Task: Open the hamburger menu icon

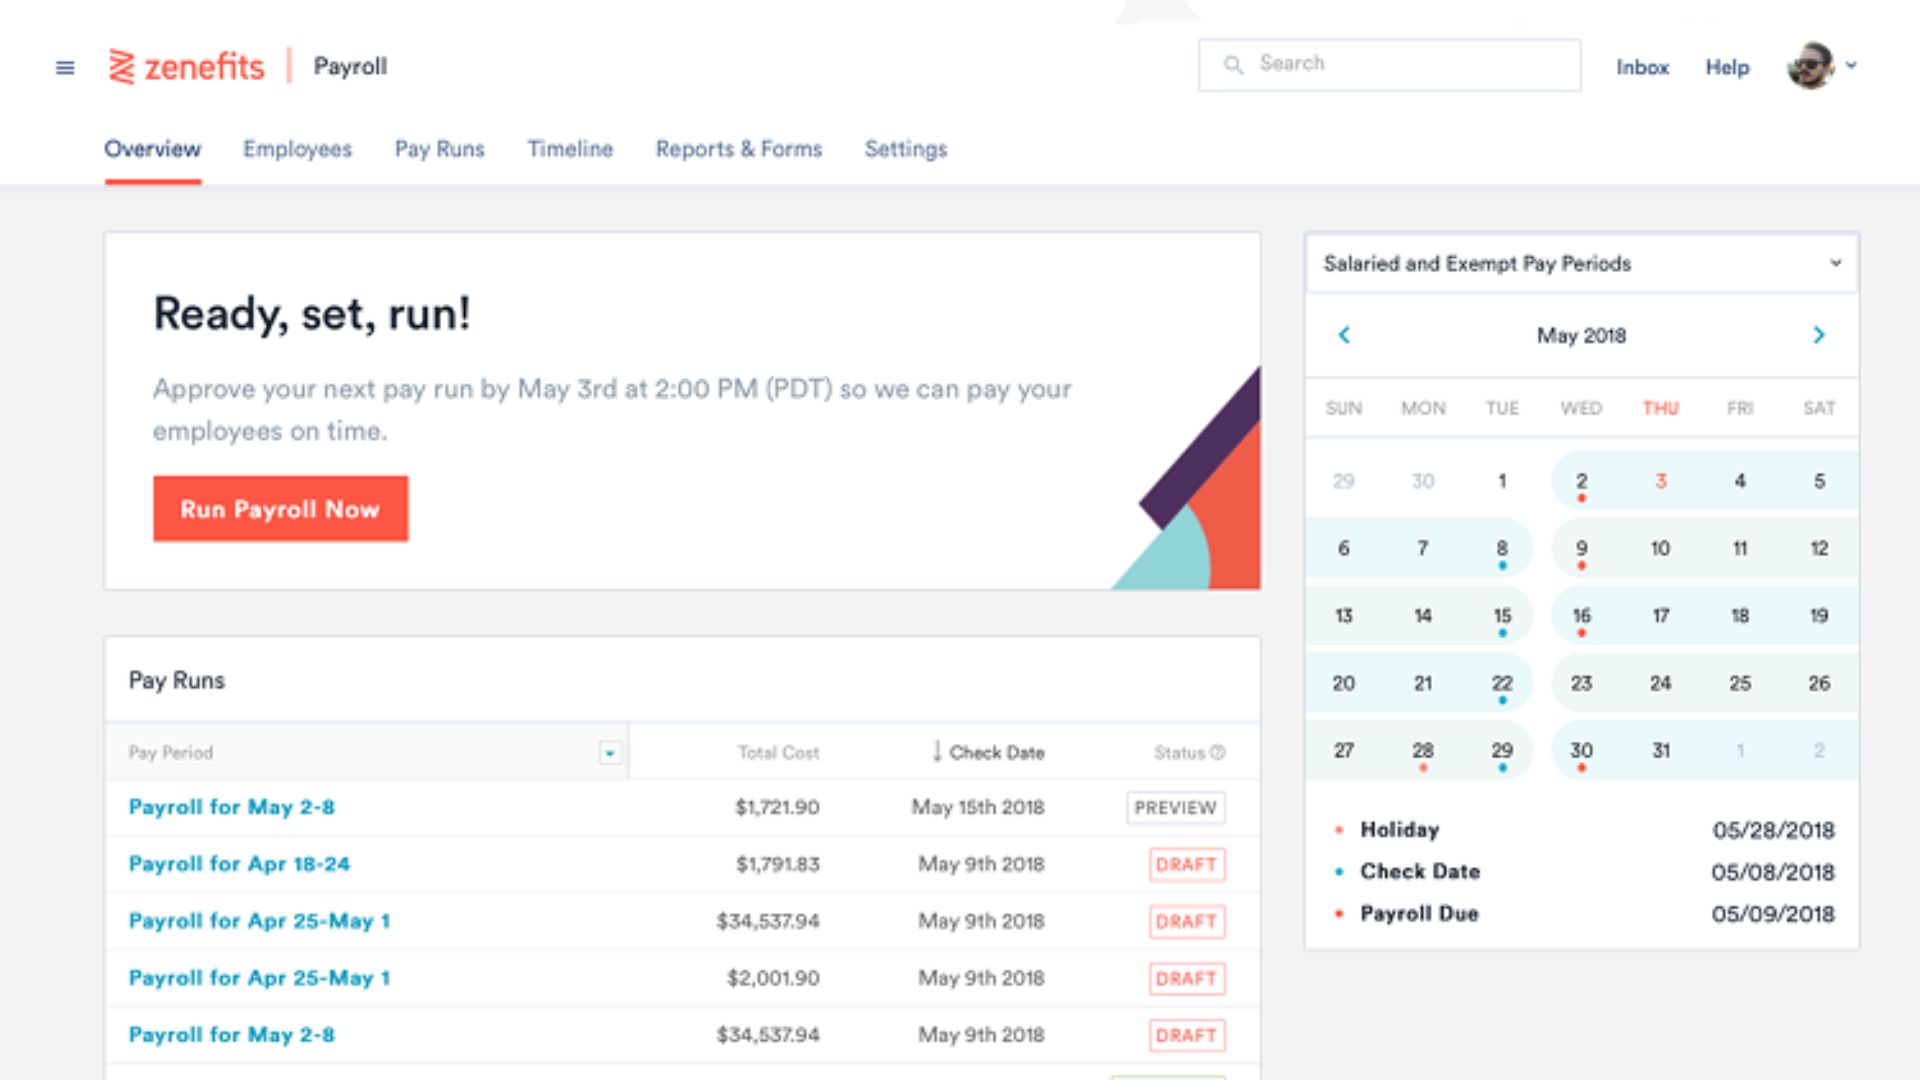Action: coord(65,66)
